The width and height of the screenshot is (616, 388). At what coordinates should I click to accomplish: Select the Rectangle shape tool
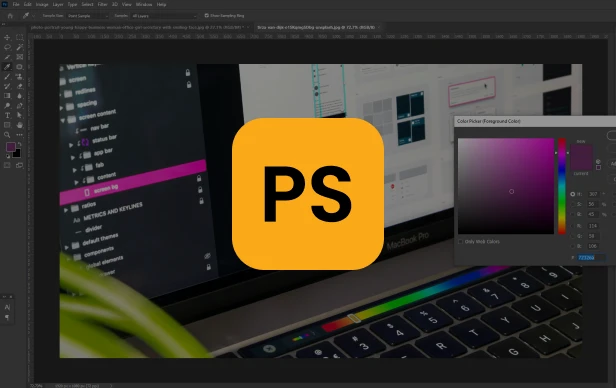(x=7, y=125)
